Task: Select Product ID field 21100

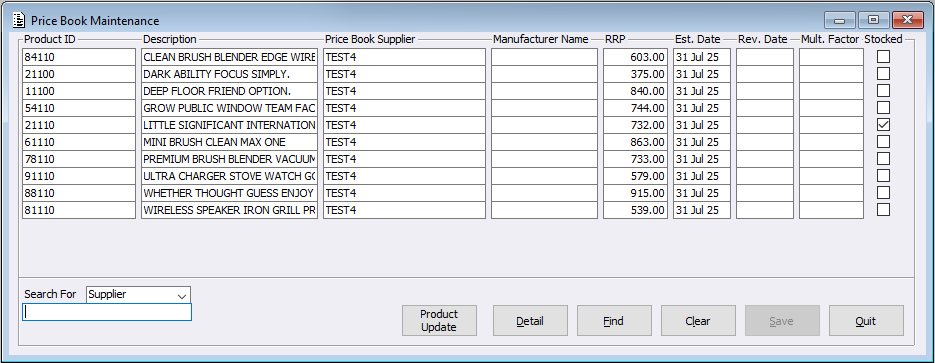Action: coord(79,74)
